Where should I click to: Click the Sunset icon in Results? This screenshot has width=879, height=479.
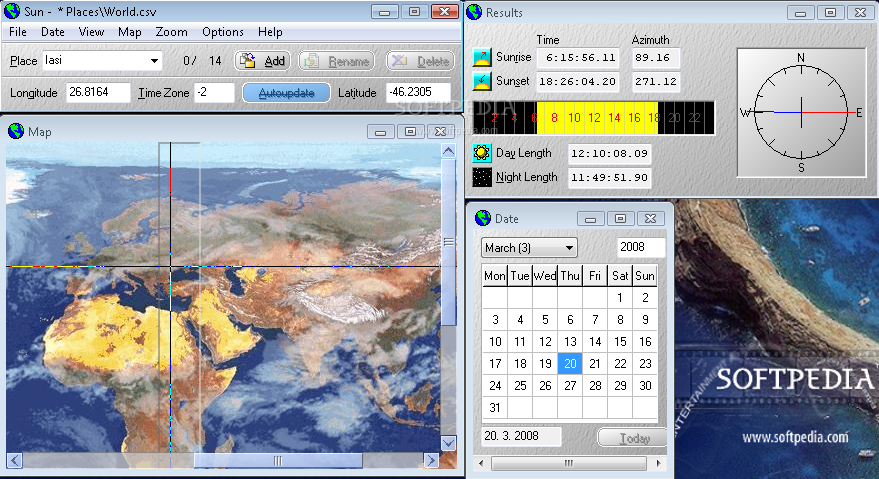click(482, 81)
